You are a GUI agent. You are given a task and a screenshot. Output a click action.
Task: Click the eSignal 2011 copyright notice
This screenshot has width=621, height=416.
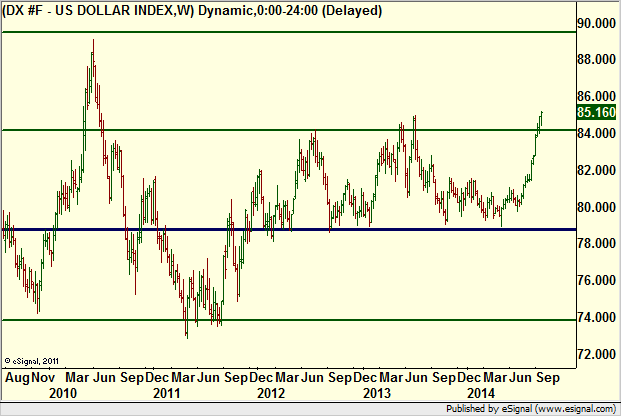[x=32, y=361]
